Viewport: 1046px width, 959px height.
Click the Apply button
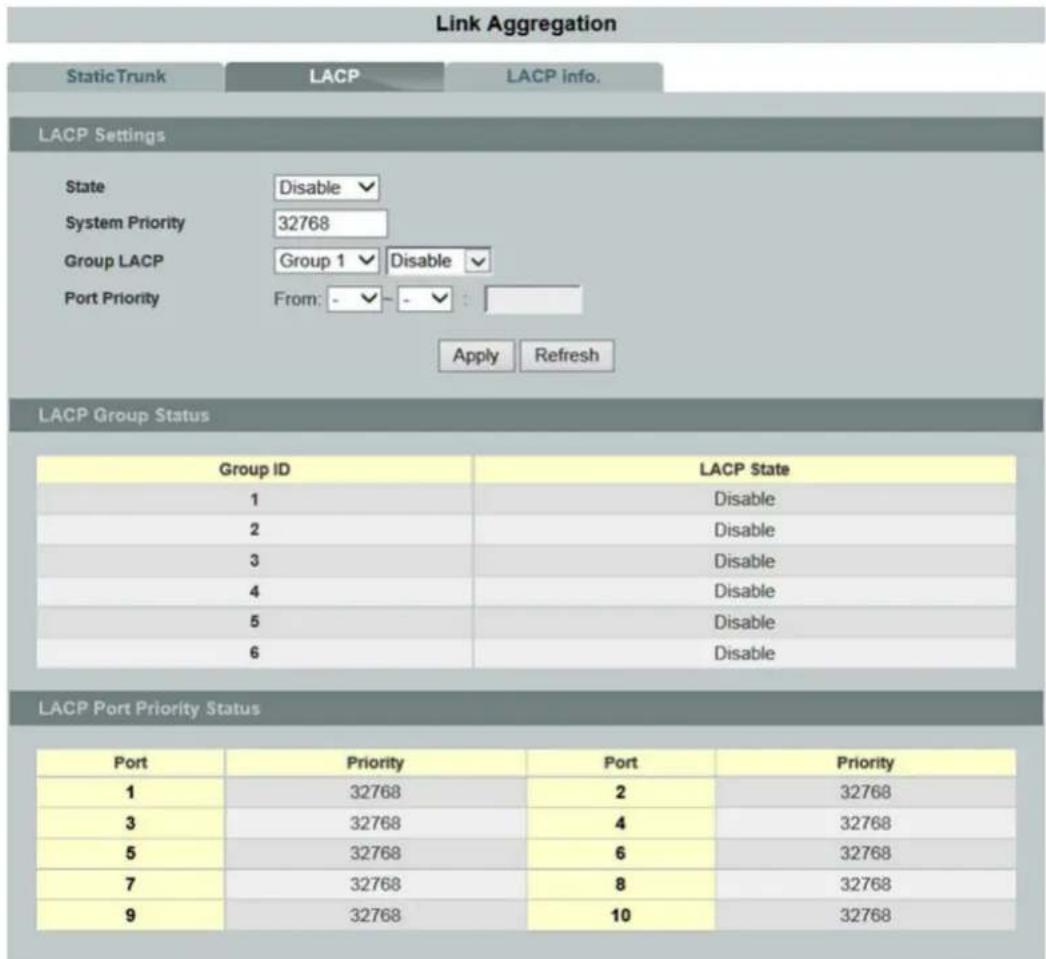[476, 355]
